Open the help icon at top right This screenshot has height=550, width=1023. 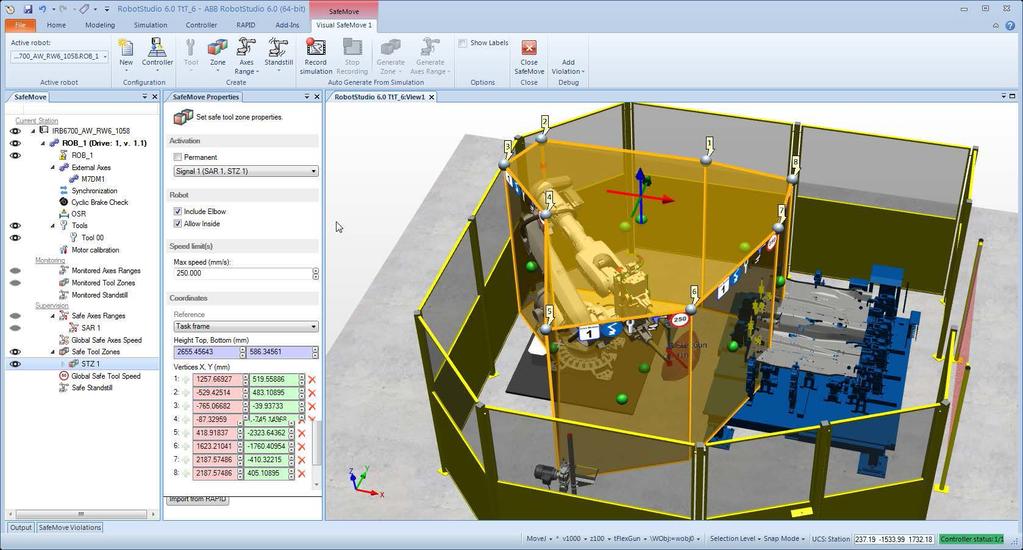click(1010, 25)
